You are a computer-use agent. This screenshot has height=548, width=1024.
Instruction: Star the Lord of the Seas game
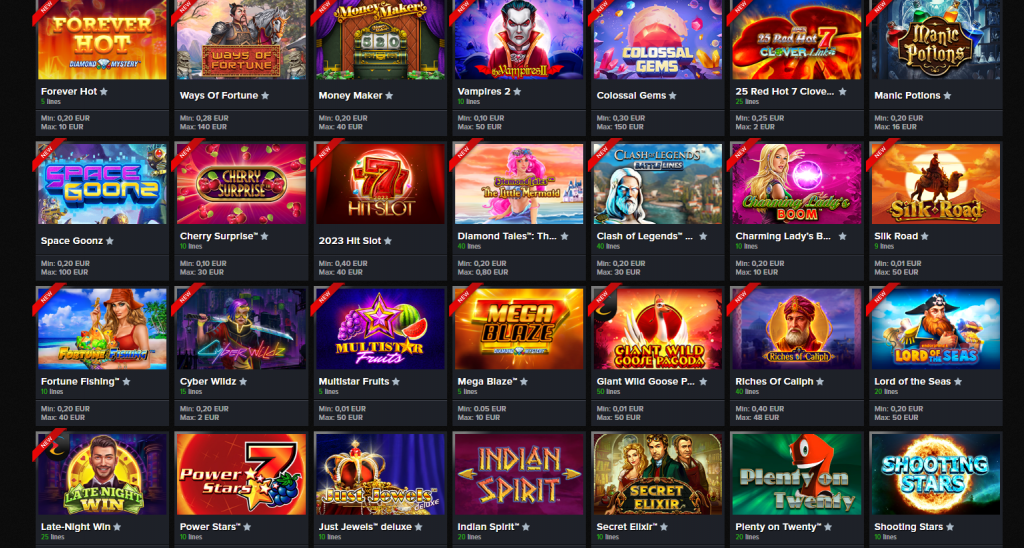958,381
